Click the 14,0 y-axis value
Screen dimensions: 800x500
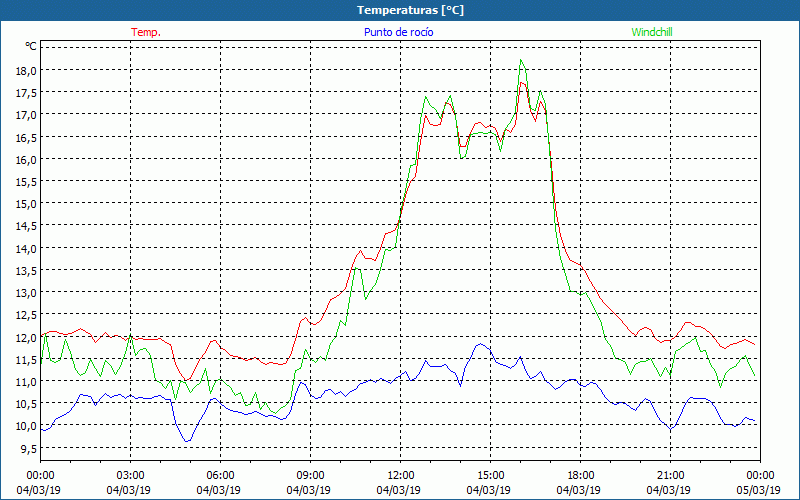pos(26,248)
